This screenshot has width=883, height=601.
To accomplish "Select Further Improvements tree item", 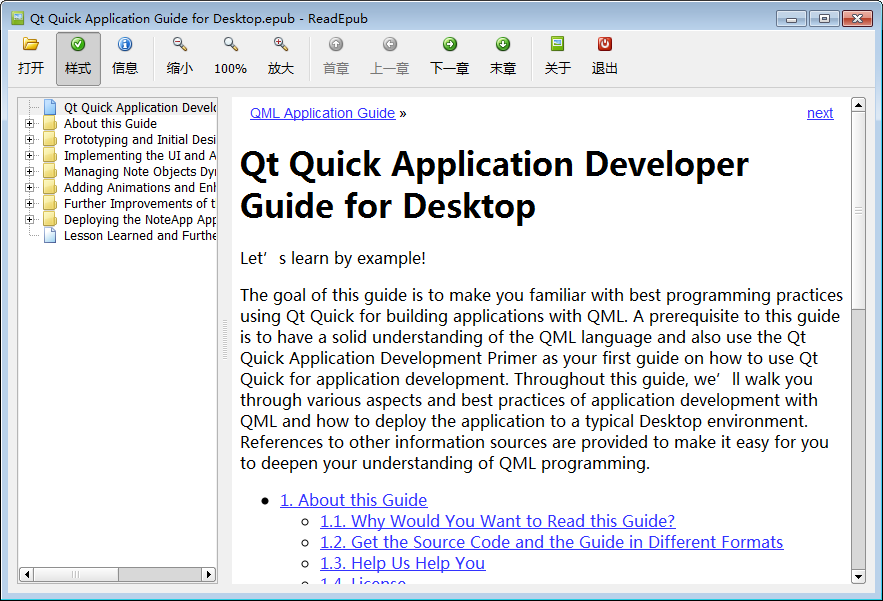I will click(x=140, y=203).
